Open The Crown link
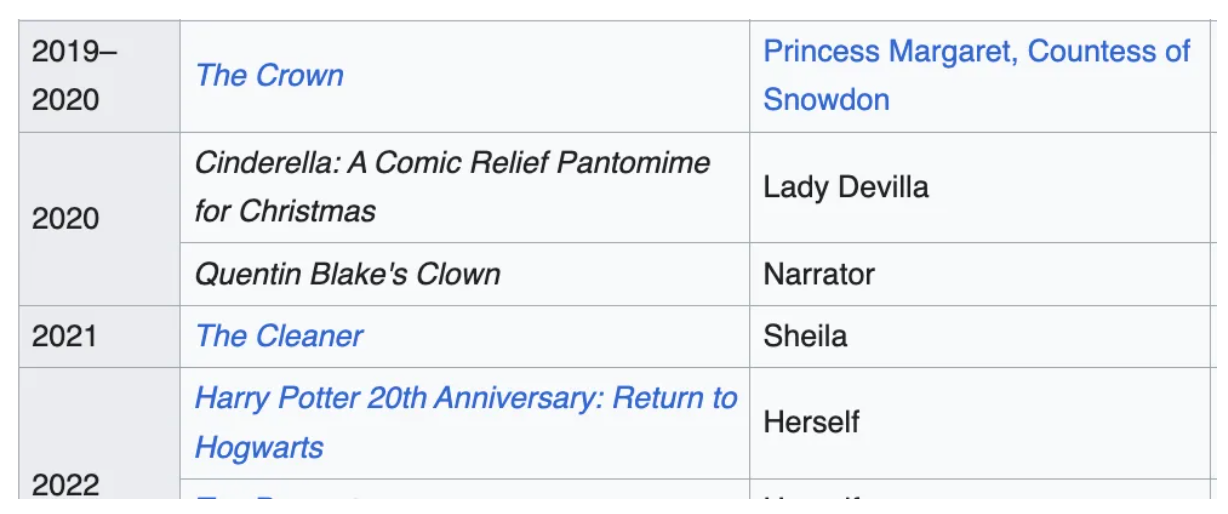The width and height of the screenshot is (1228, 514). pyautogui.click(x=269, y=76)
